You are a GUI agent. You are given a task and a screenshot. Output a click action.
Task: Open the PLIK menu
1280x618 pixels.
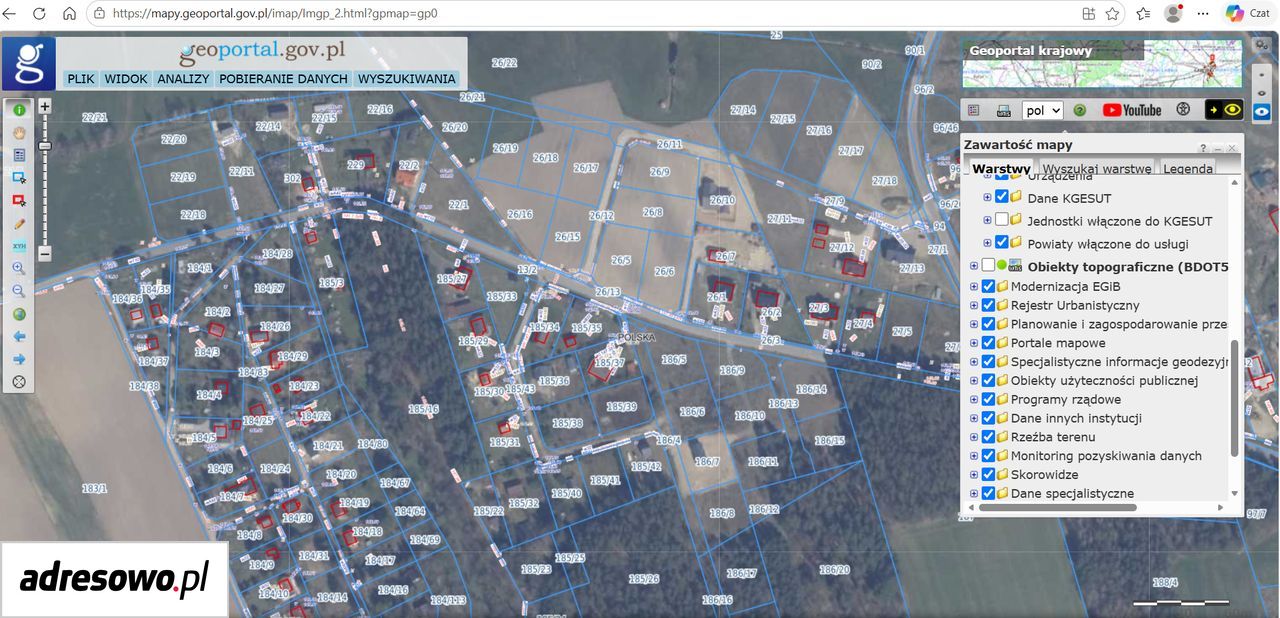click(x=81, y=79)
